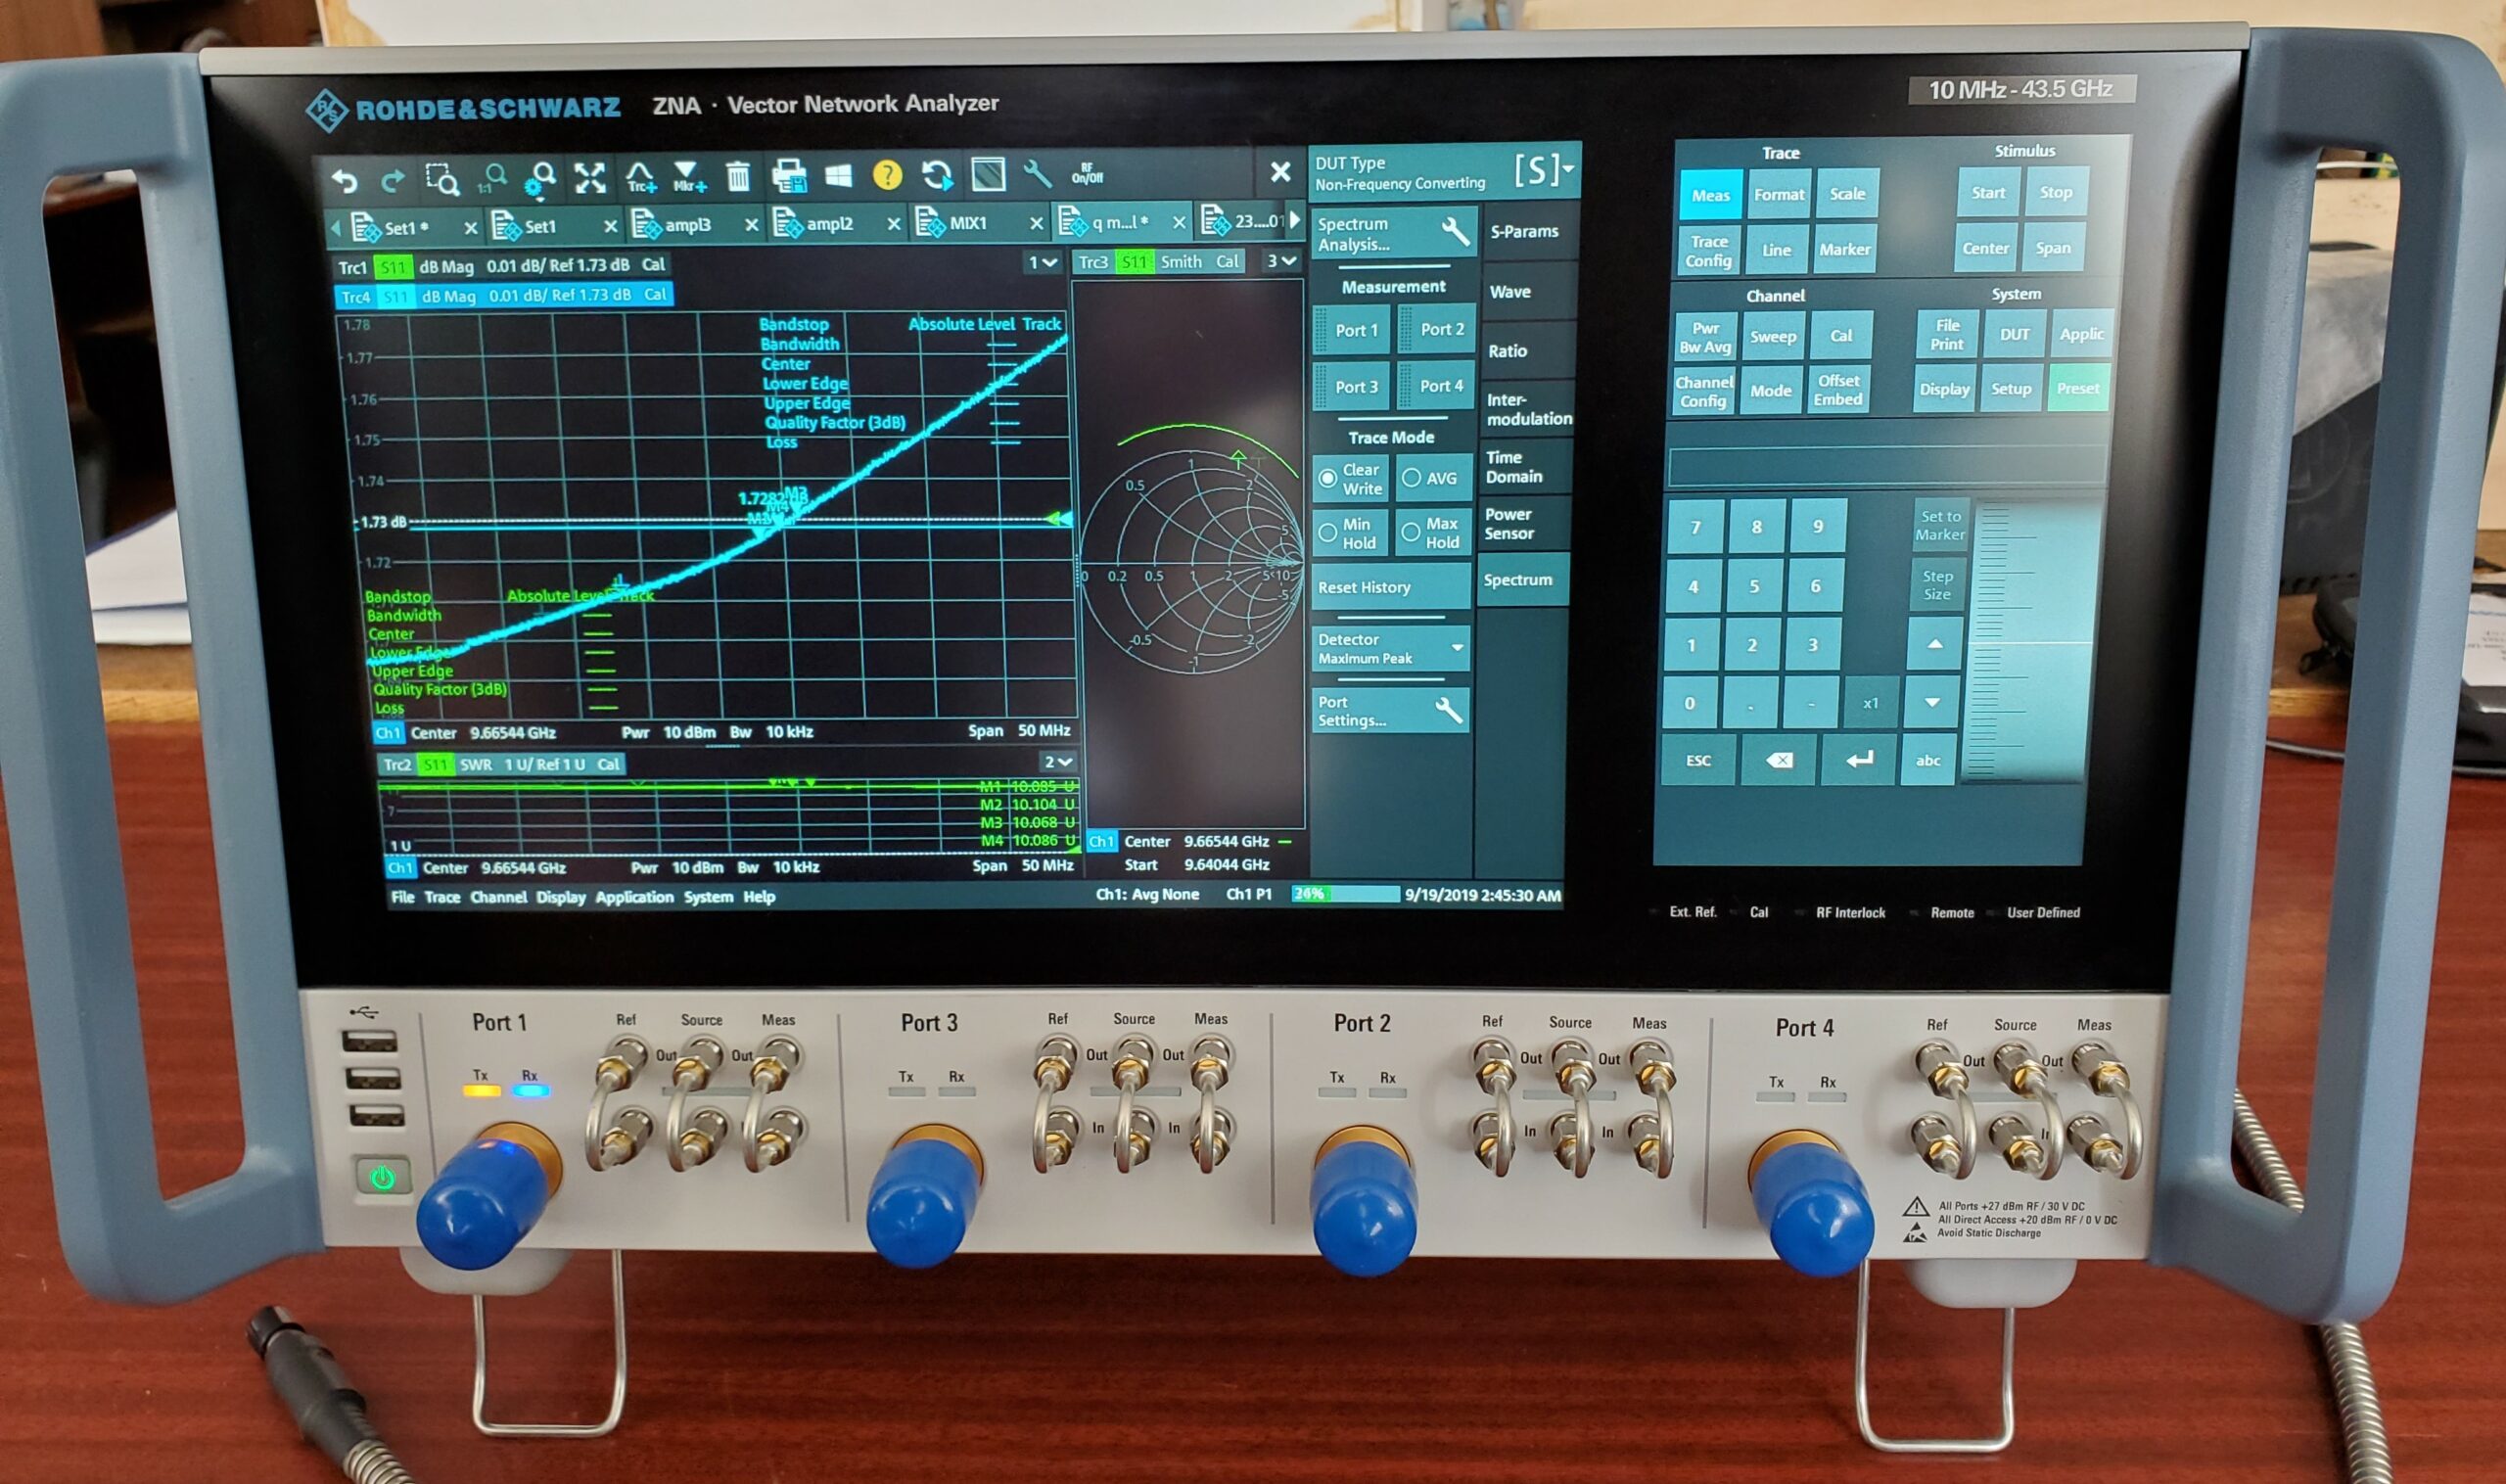Close the ampl2 setup tab
The width and height of the screenshot is (2506, 1484).
click(893, 225)
